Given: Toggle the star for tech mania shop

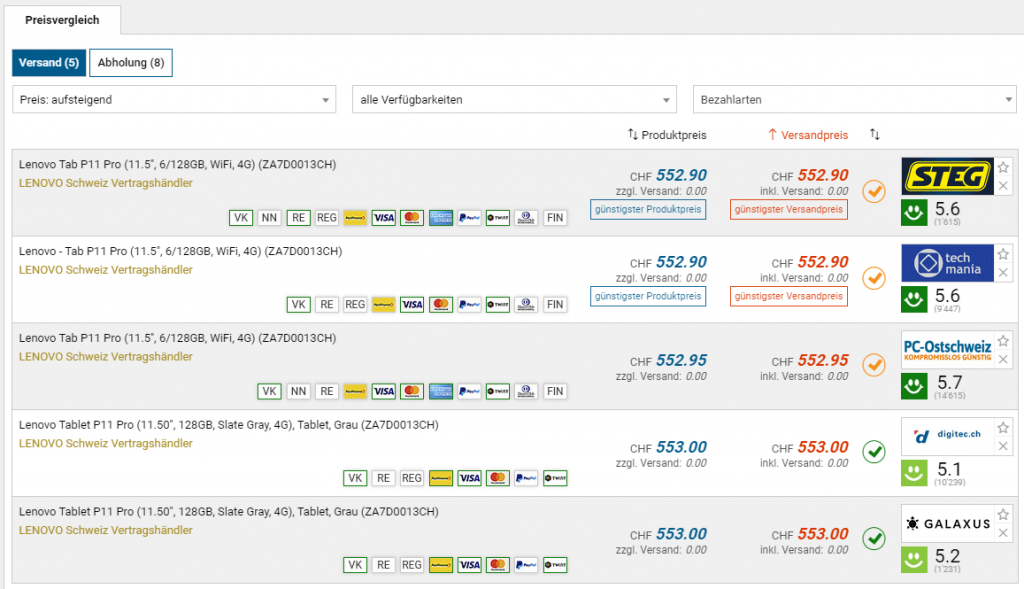Looking at the screenshot, I should (x=1003, y=254).
